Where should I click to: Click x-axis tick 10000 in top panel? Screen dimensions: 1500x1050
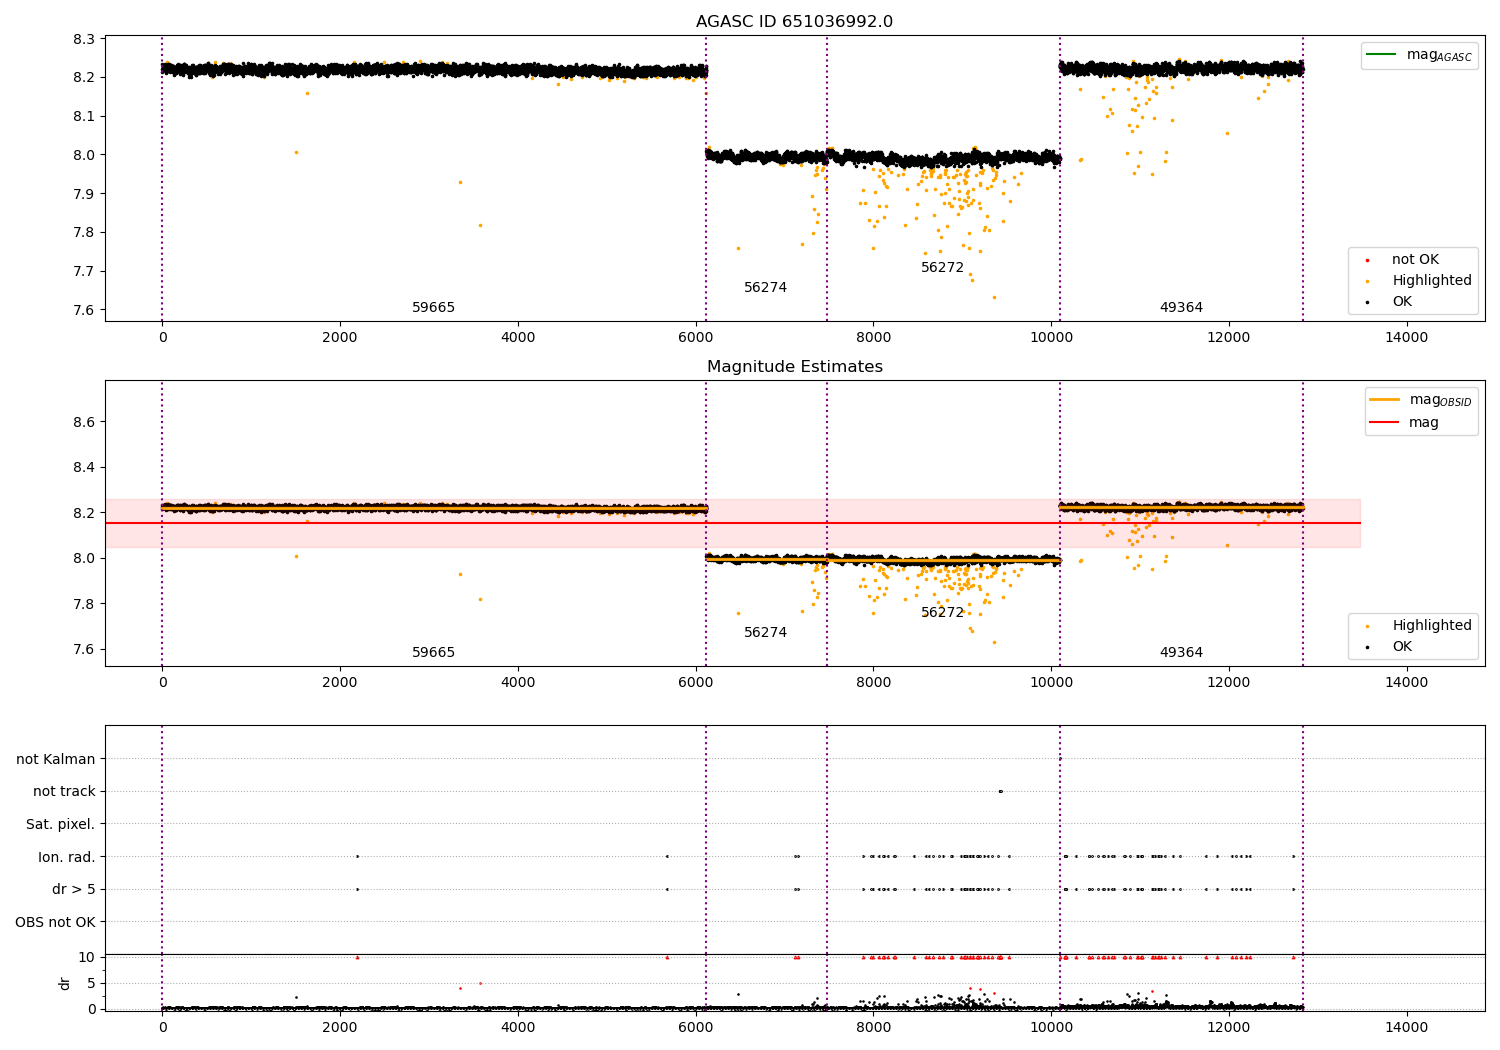pyautogui.click(x=1051, y=337)
